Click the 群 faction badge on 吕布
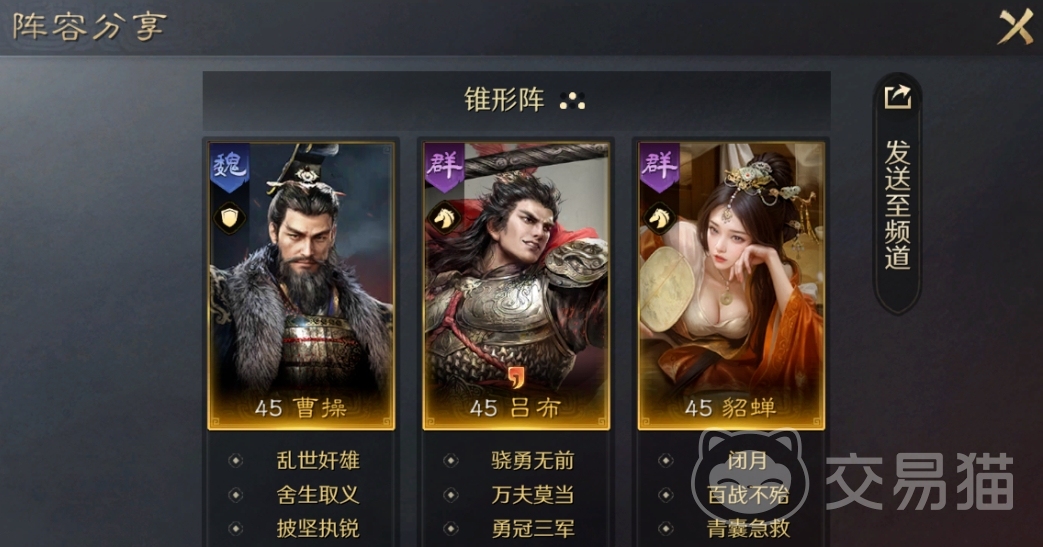 444,166
